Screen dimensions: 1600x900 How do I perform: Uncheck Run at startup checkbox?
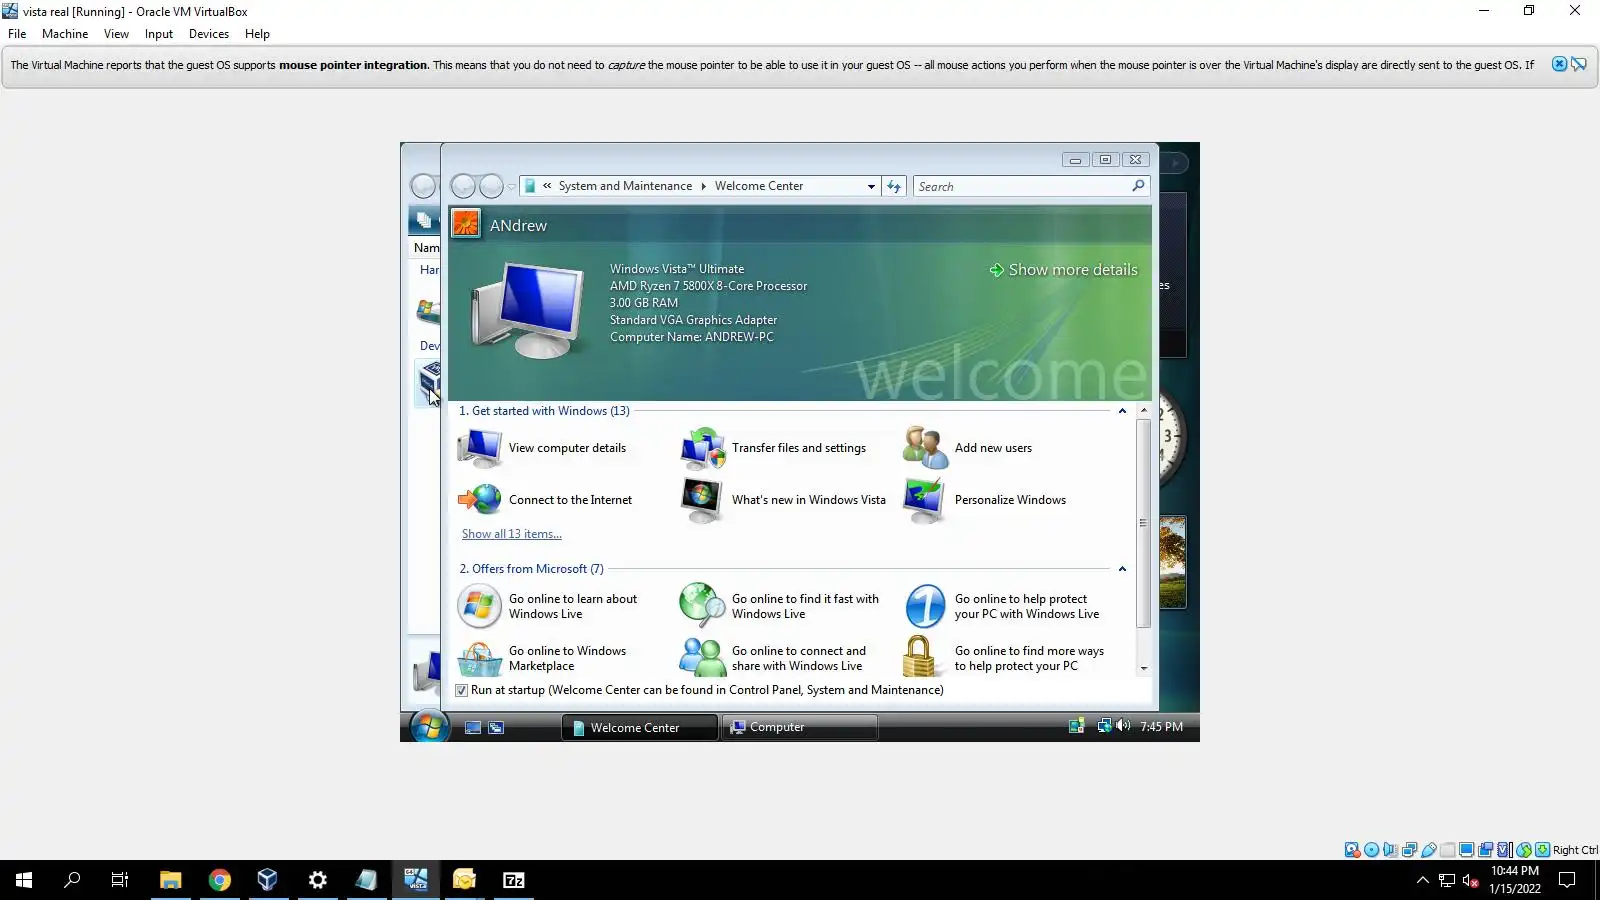tap(461, 690)
